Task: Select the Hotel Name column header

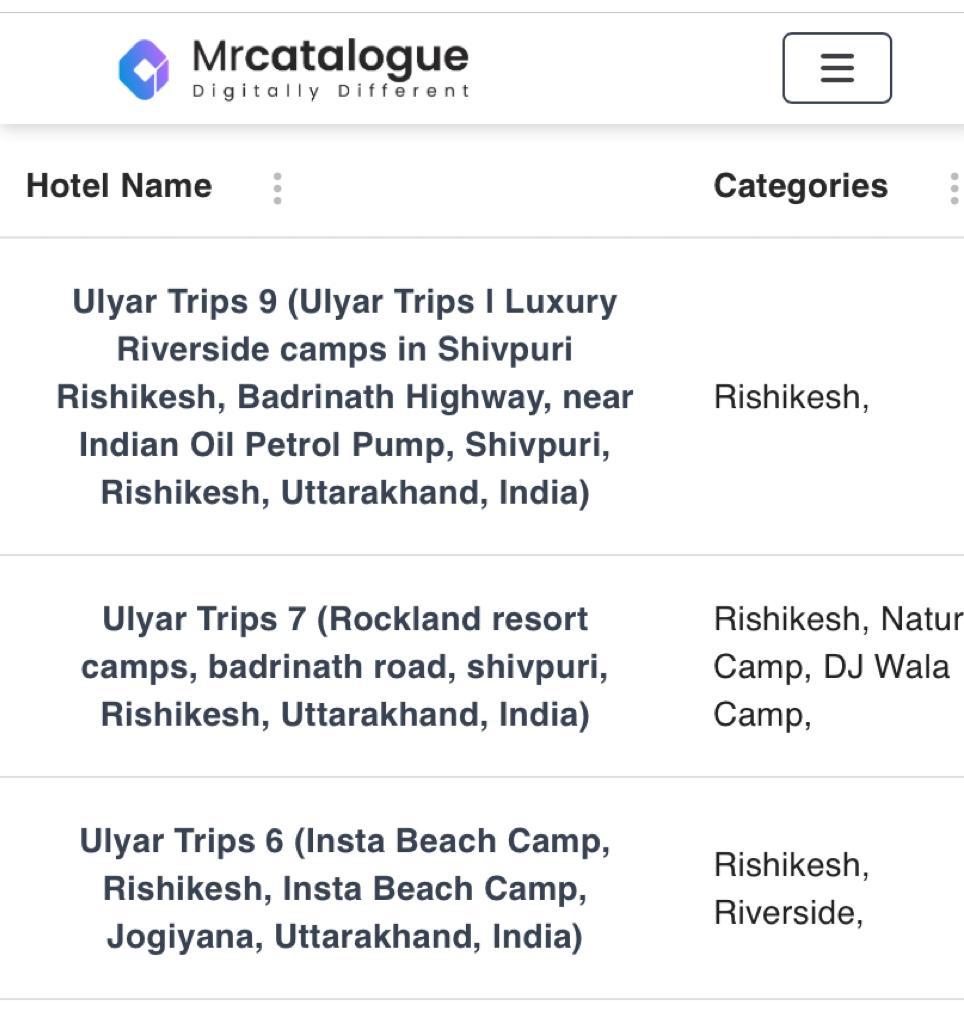Action: point(118,186)
